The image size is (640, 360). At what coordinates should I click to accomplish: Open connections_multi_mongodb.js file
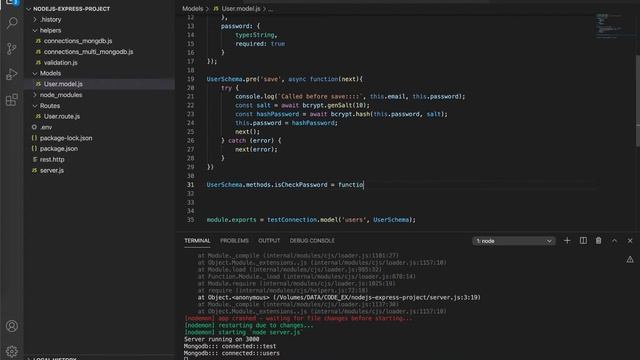click(x=88, y=52)
